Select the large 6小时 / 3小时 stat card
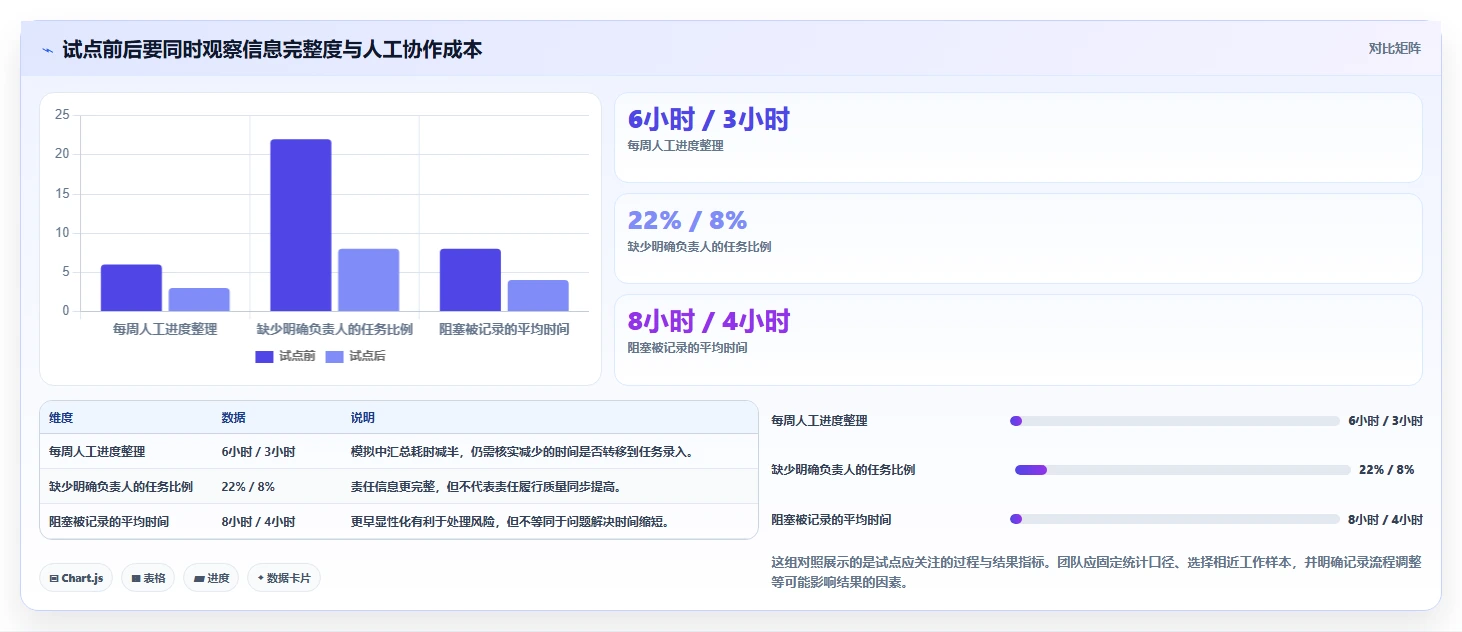This screenshot has width=1462, height=632. pyautogui.click(x=1018, y=138)
